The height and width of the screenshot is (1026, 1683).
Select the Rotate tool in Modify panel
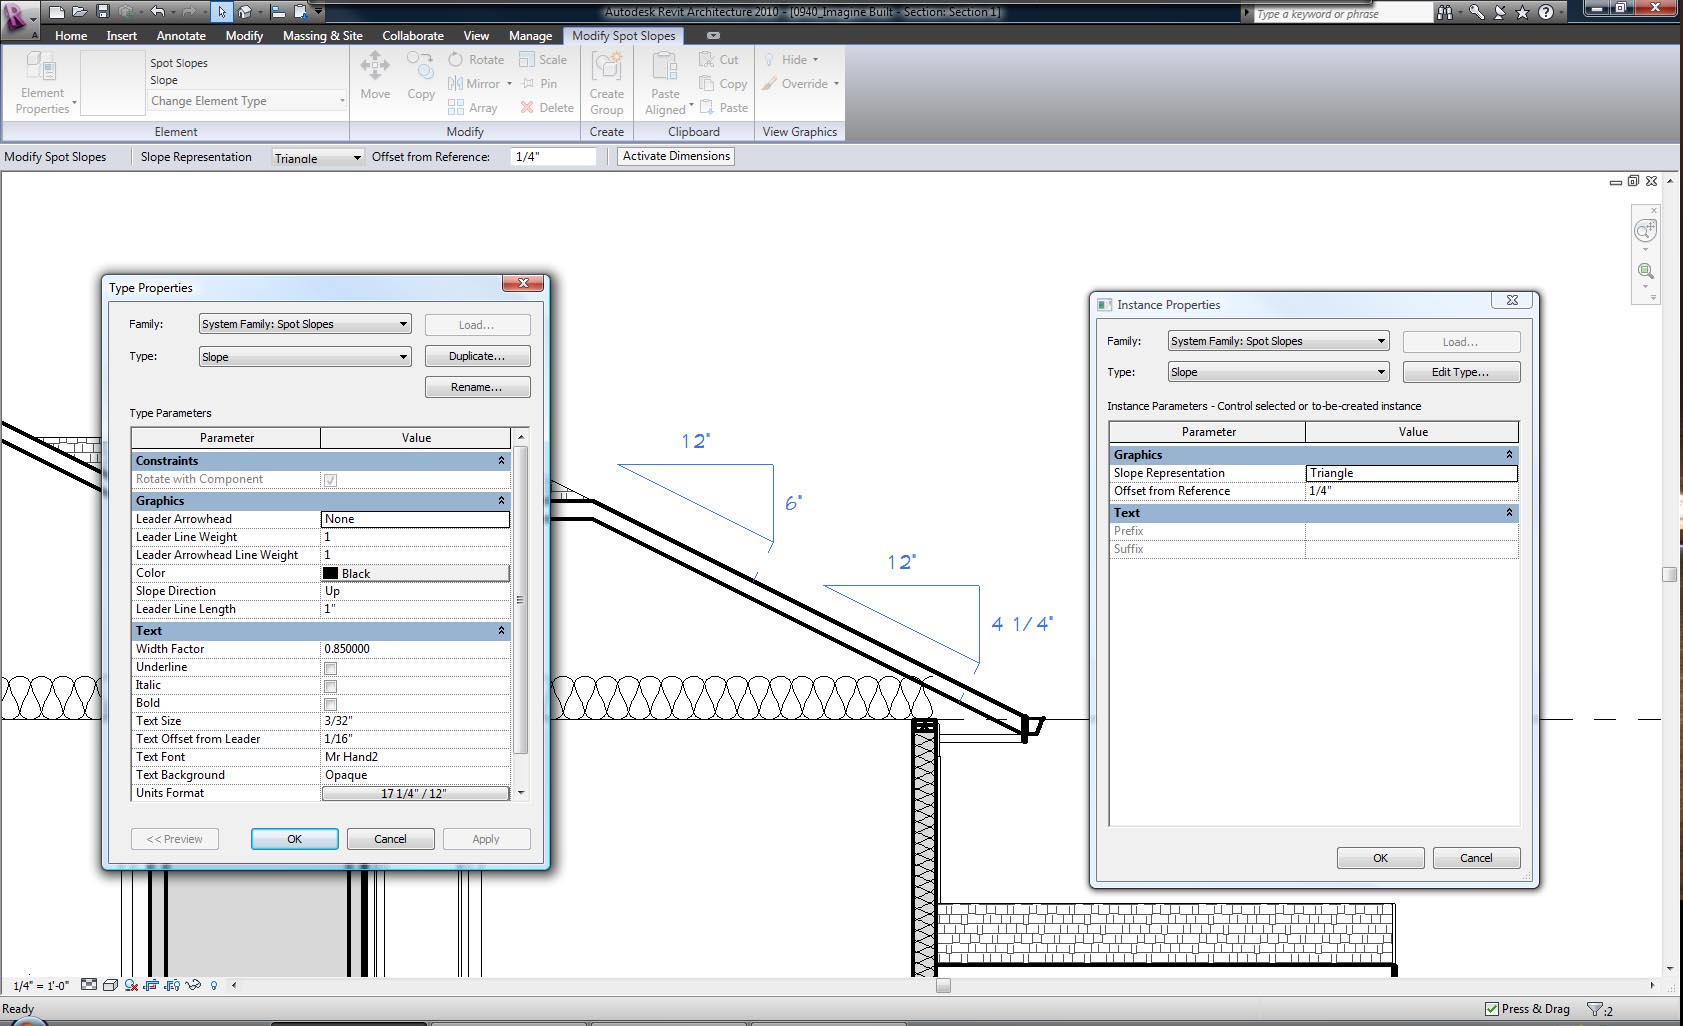coord(476,60)
